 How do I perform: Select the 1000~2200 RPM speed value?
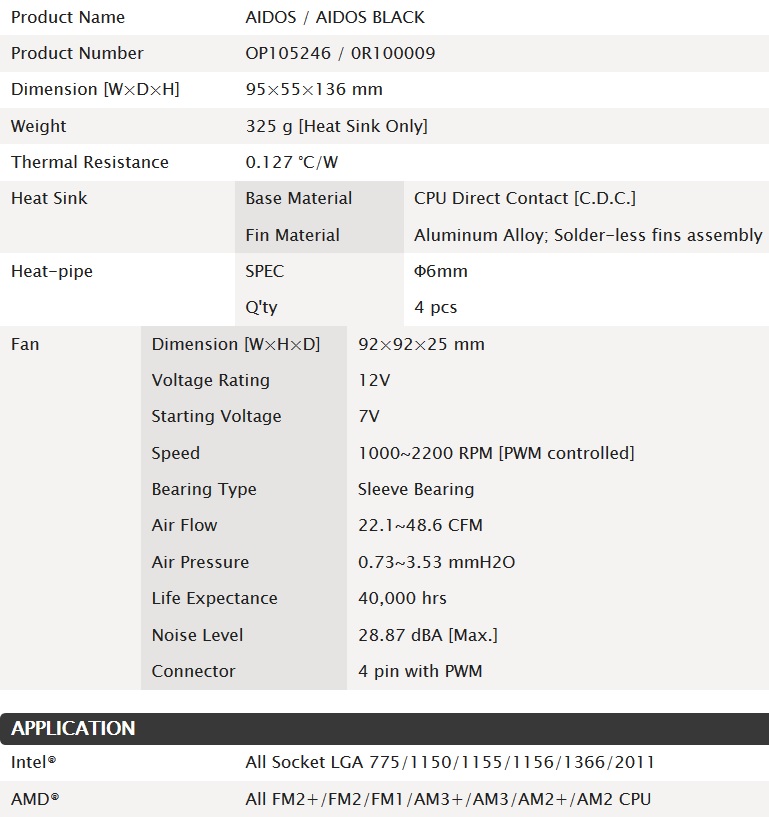[496, 453]
